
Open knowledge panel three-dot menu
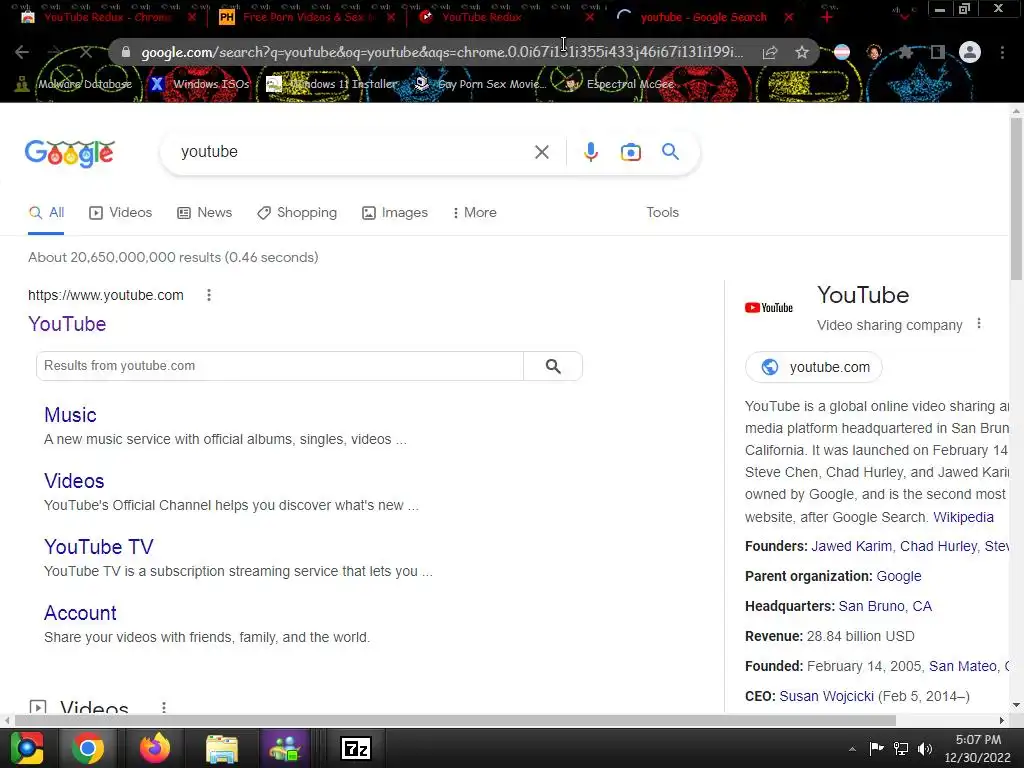(978, 324)
